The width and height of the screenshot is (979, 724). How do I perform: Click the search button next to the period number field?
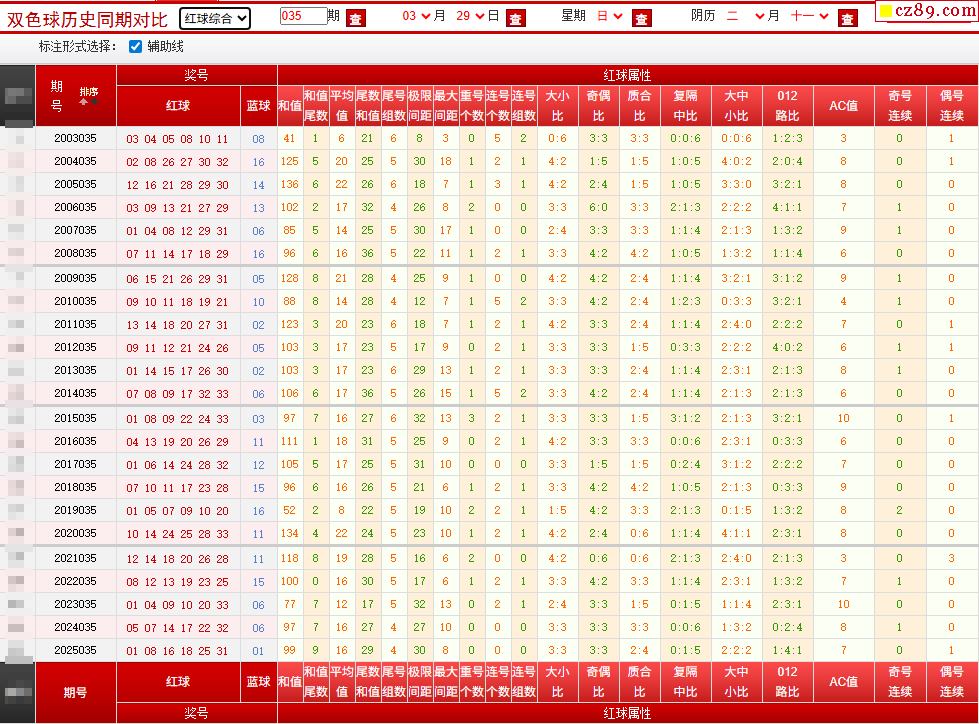click(355, 18)
